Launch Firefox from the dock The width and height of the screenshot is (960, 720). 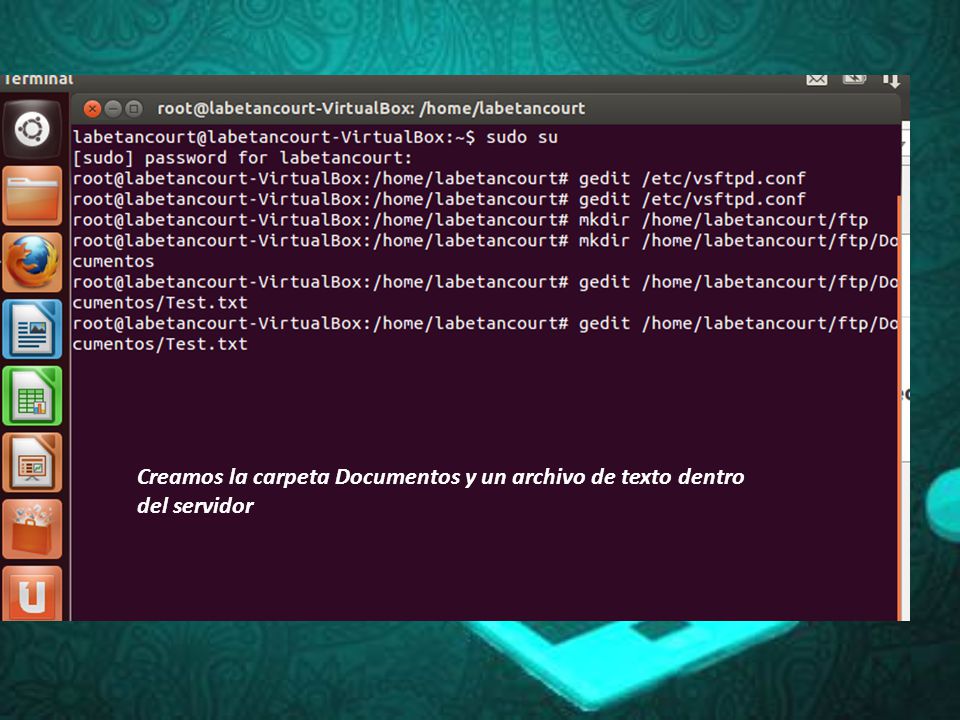point(32,262)
